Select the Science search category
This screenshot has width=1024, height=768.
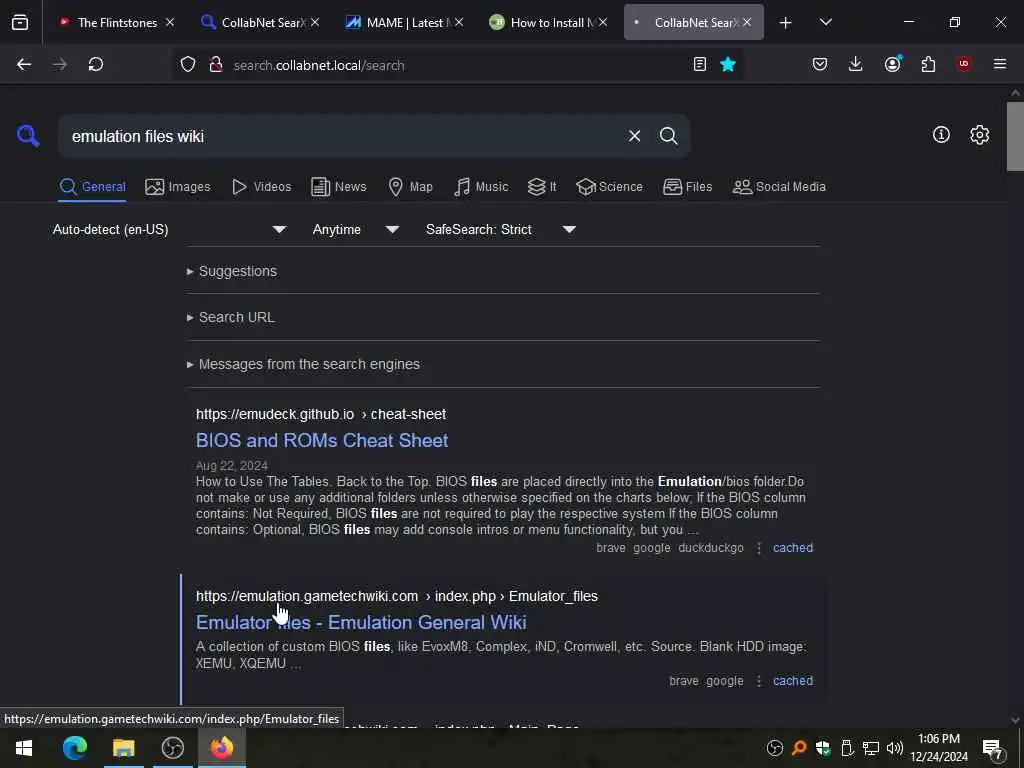pyautogui.click(x=609, y=187)
